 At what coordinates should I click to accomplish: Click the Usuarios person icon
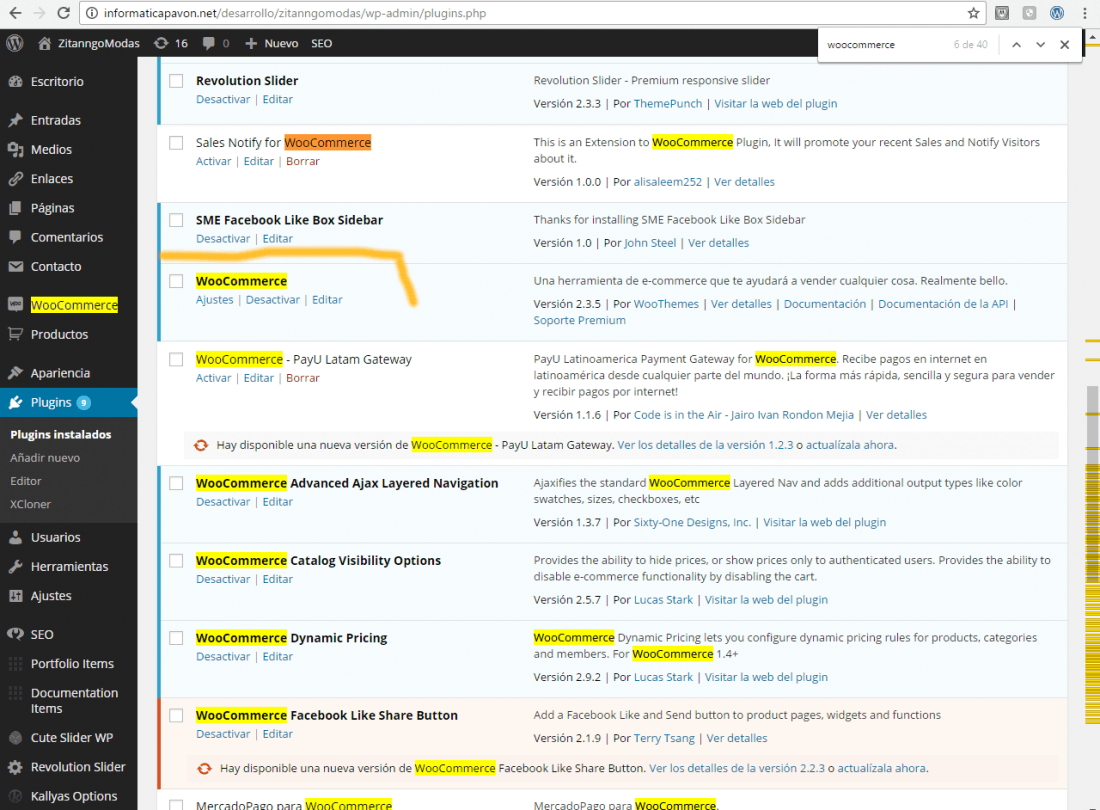[15, 537]
